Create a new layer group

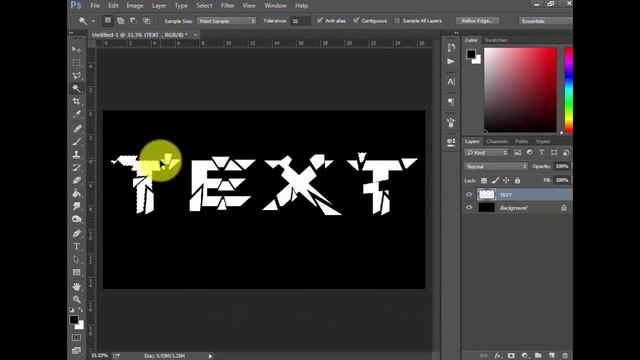(538, 356)
